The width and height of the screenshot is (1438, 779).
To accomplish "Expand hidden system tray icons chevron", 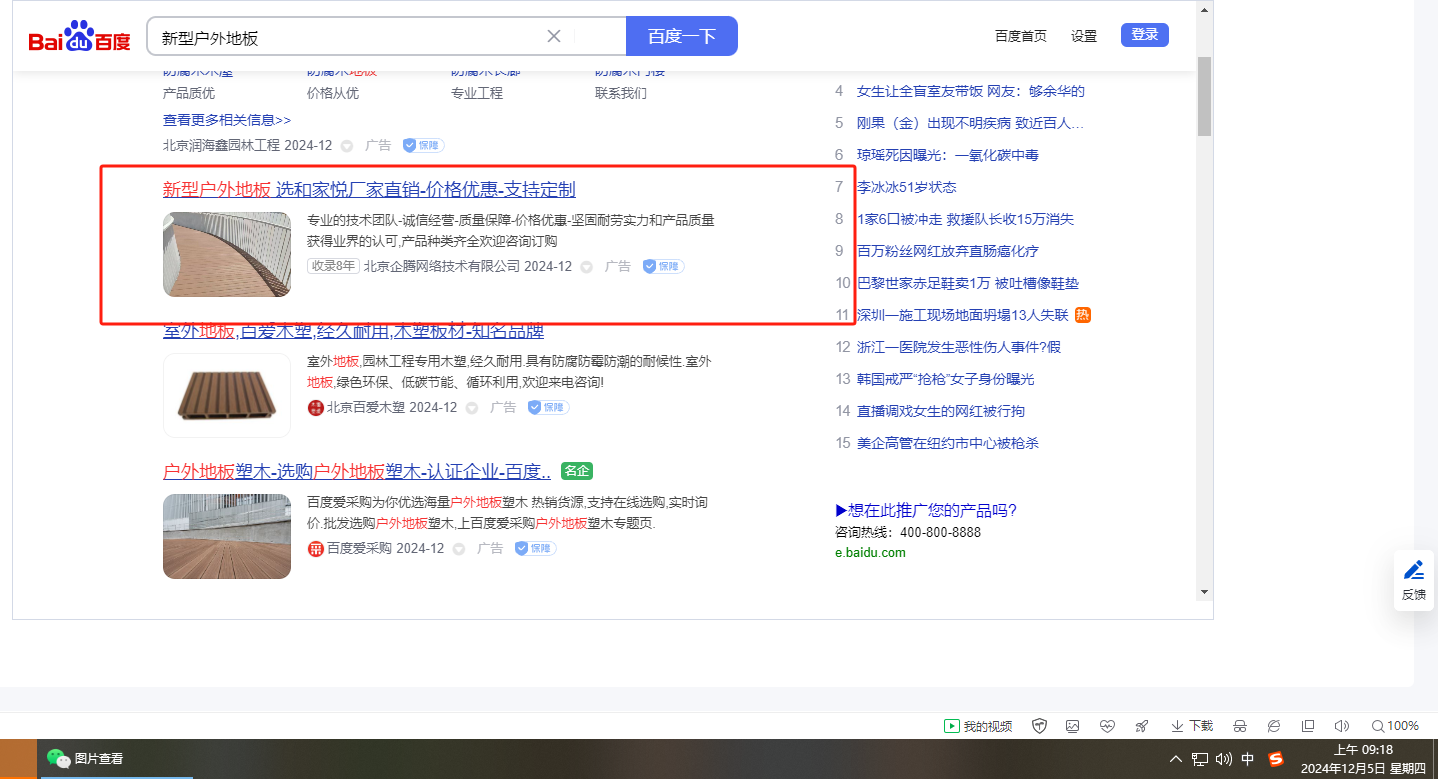I will point(1176,759).
